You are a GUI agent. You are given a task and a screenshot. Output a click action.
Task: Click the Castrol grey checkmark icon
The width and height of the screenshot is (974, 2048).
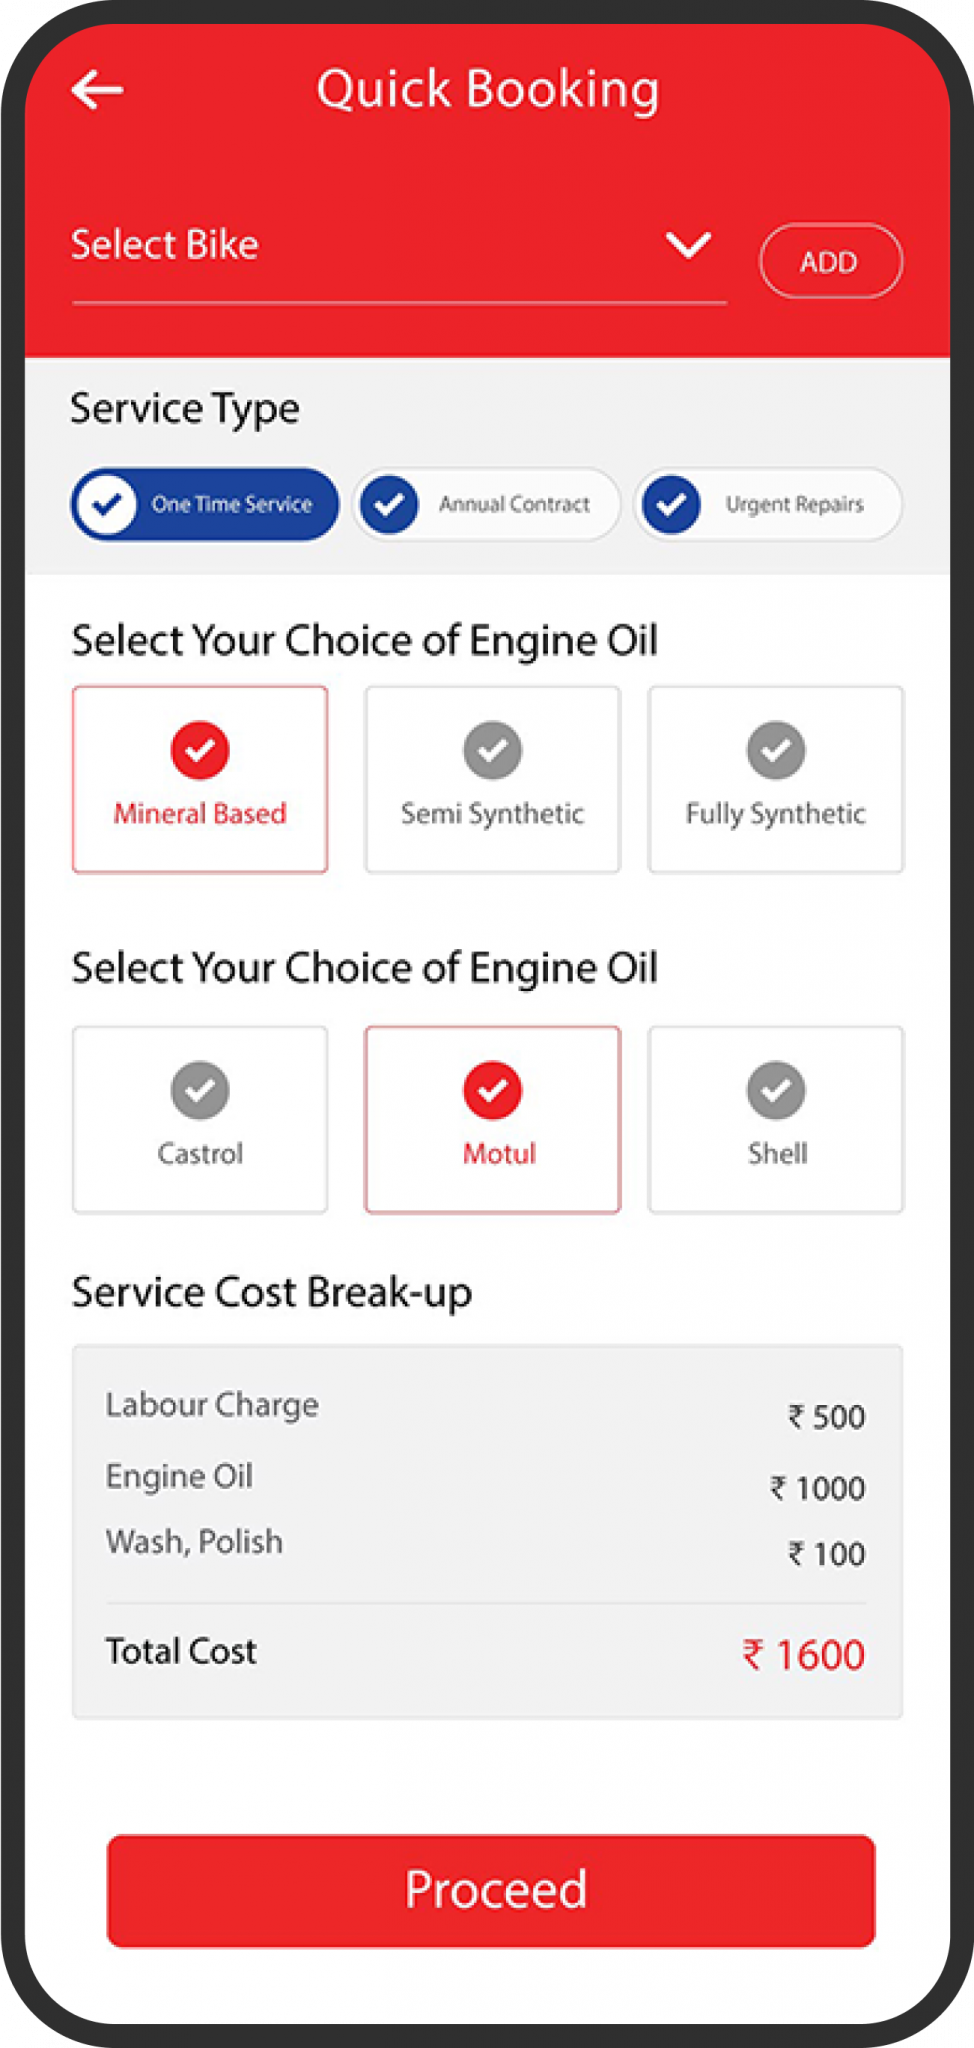tap(200, 1090)
